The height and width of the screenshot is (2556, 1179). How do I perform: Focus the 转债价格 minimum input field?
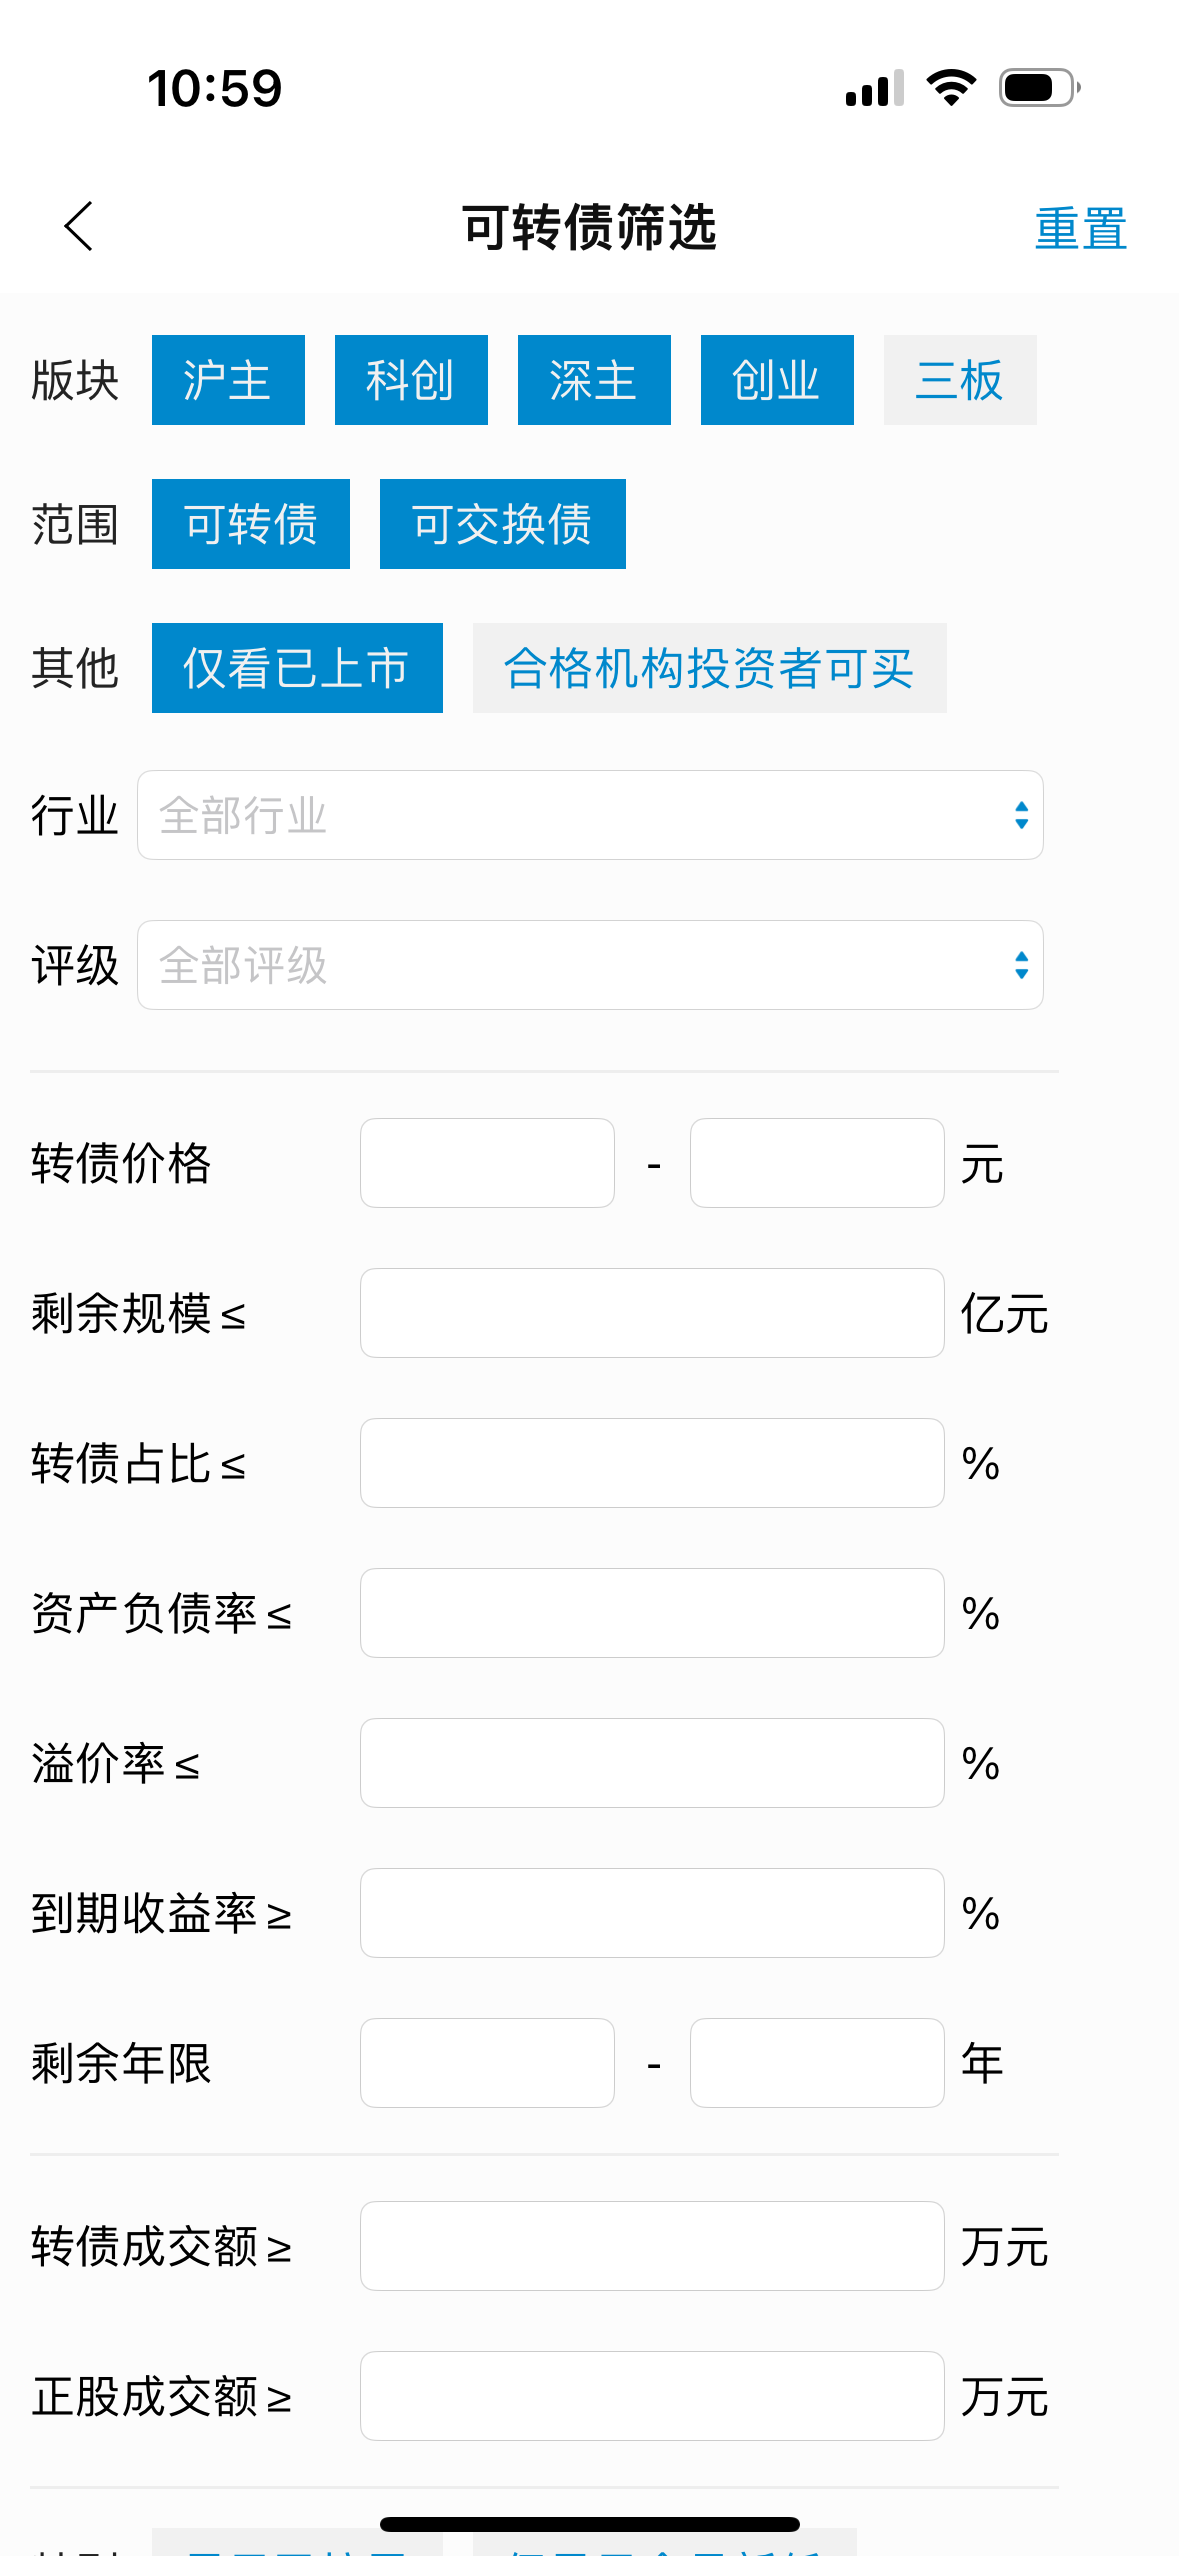[x=487, y=1163]
